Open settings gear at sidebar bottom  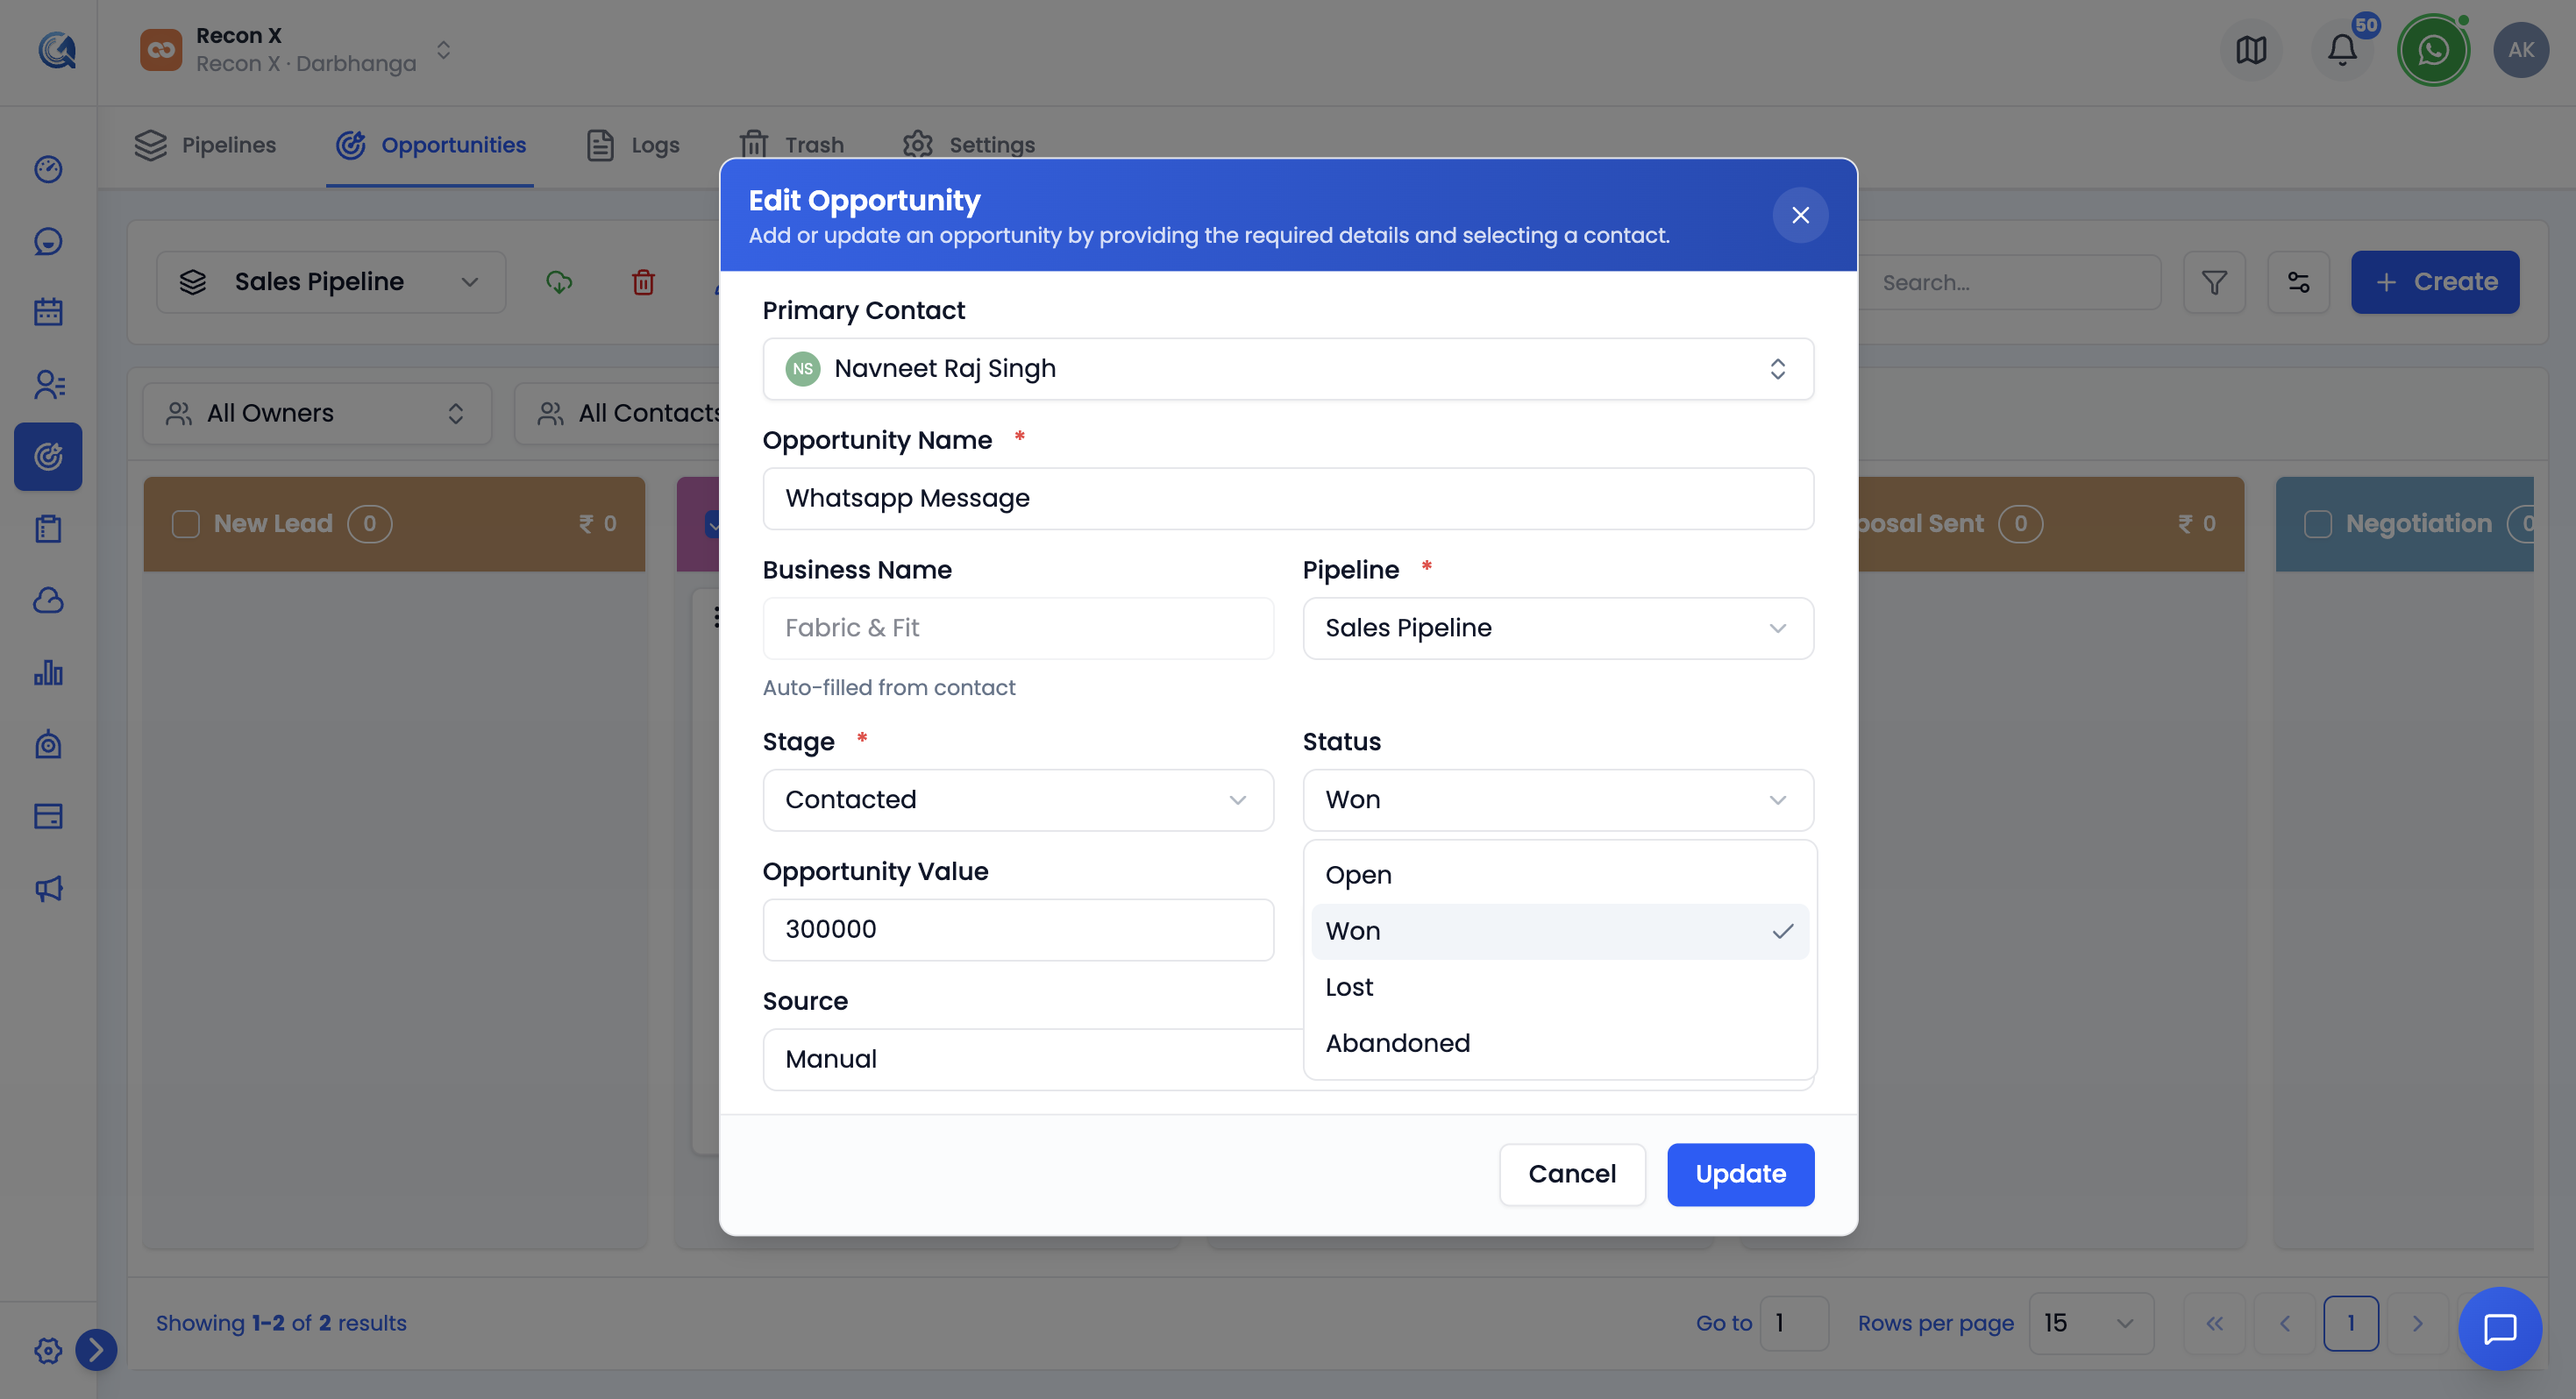(x=47, y=1350)
